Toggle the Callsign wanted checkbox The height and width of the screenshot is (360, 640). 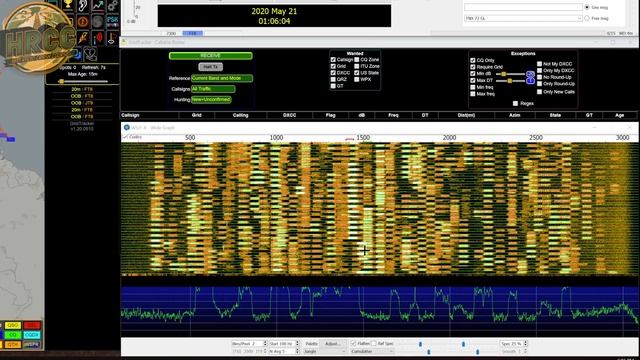(x=333, y=60)
